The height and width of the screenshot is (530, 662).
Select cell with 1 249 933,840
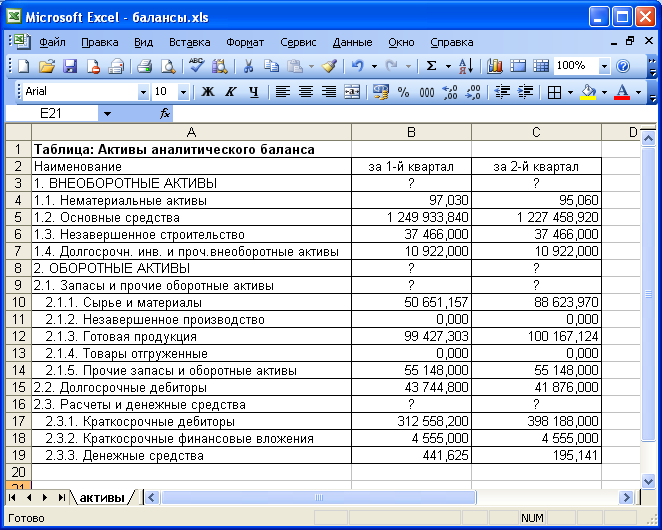click(x=411, y=217)
